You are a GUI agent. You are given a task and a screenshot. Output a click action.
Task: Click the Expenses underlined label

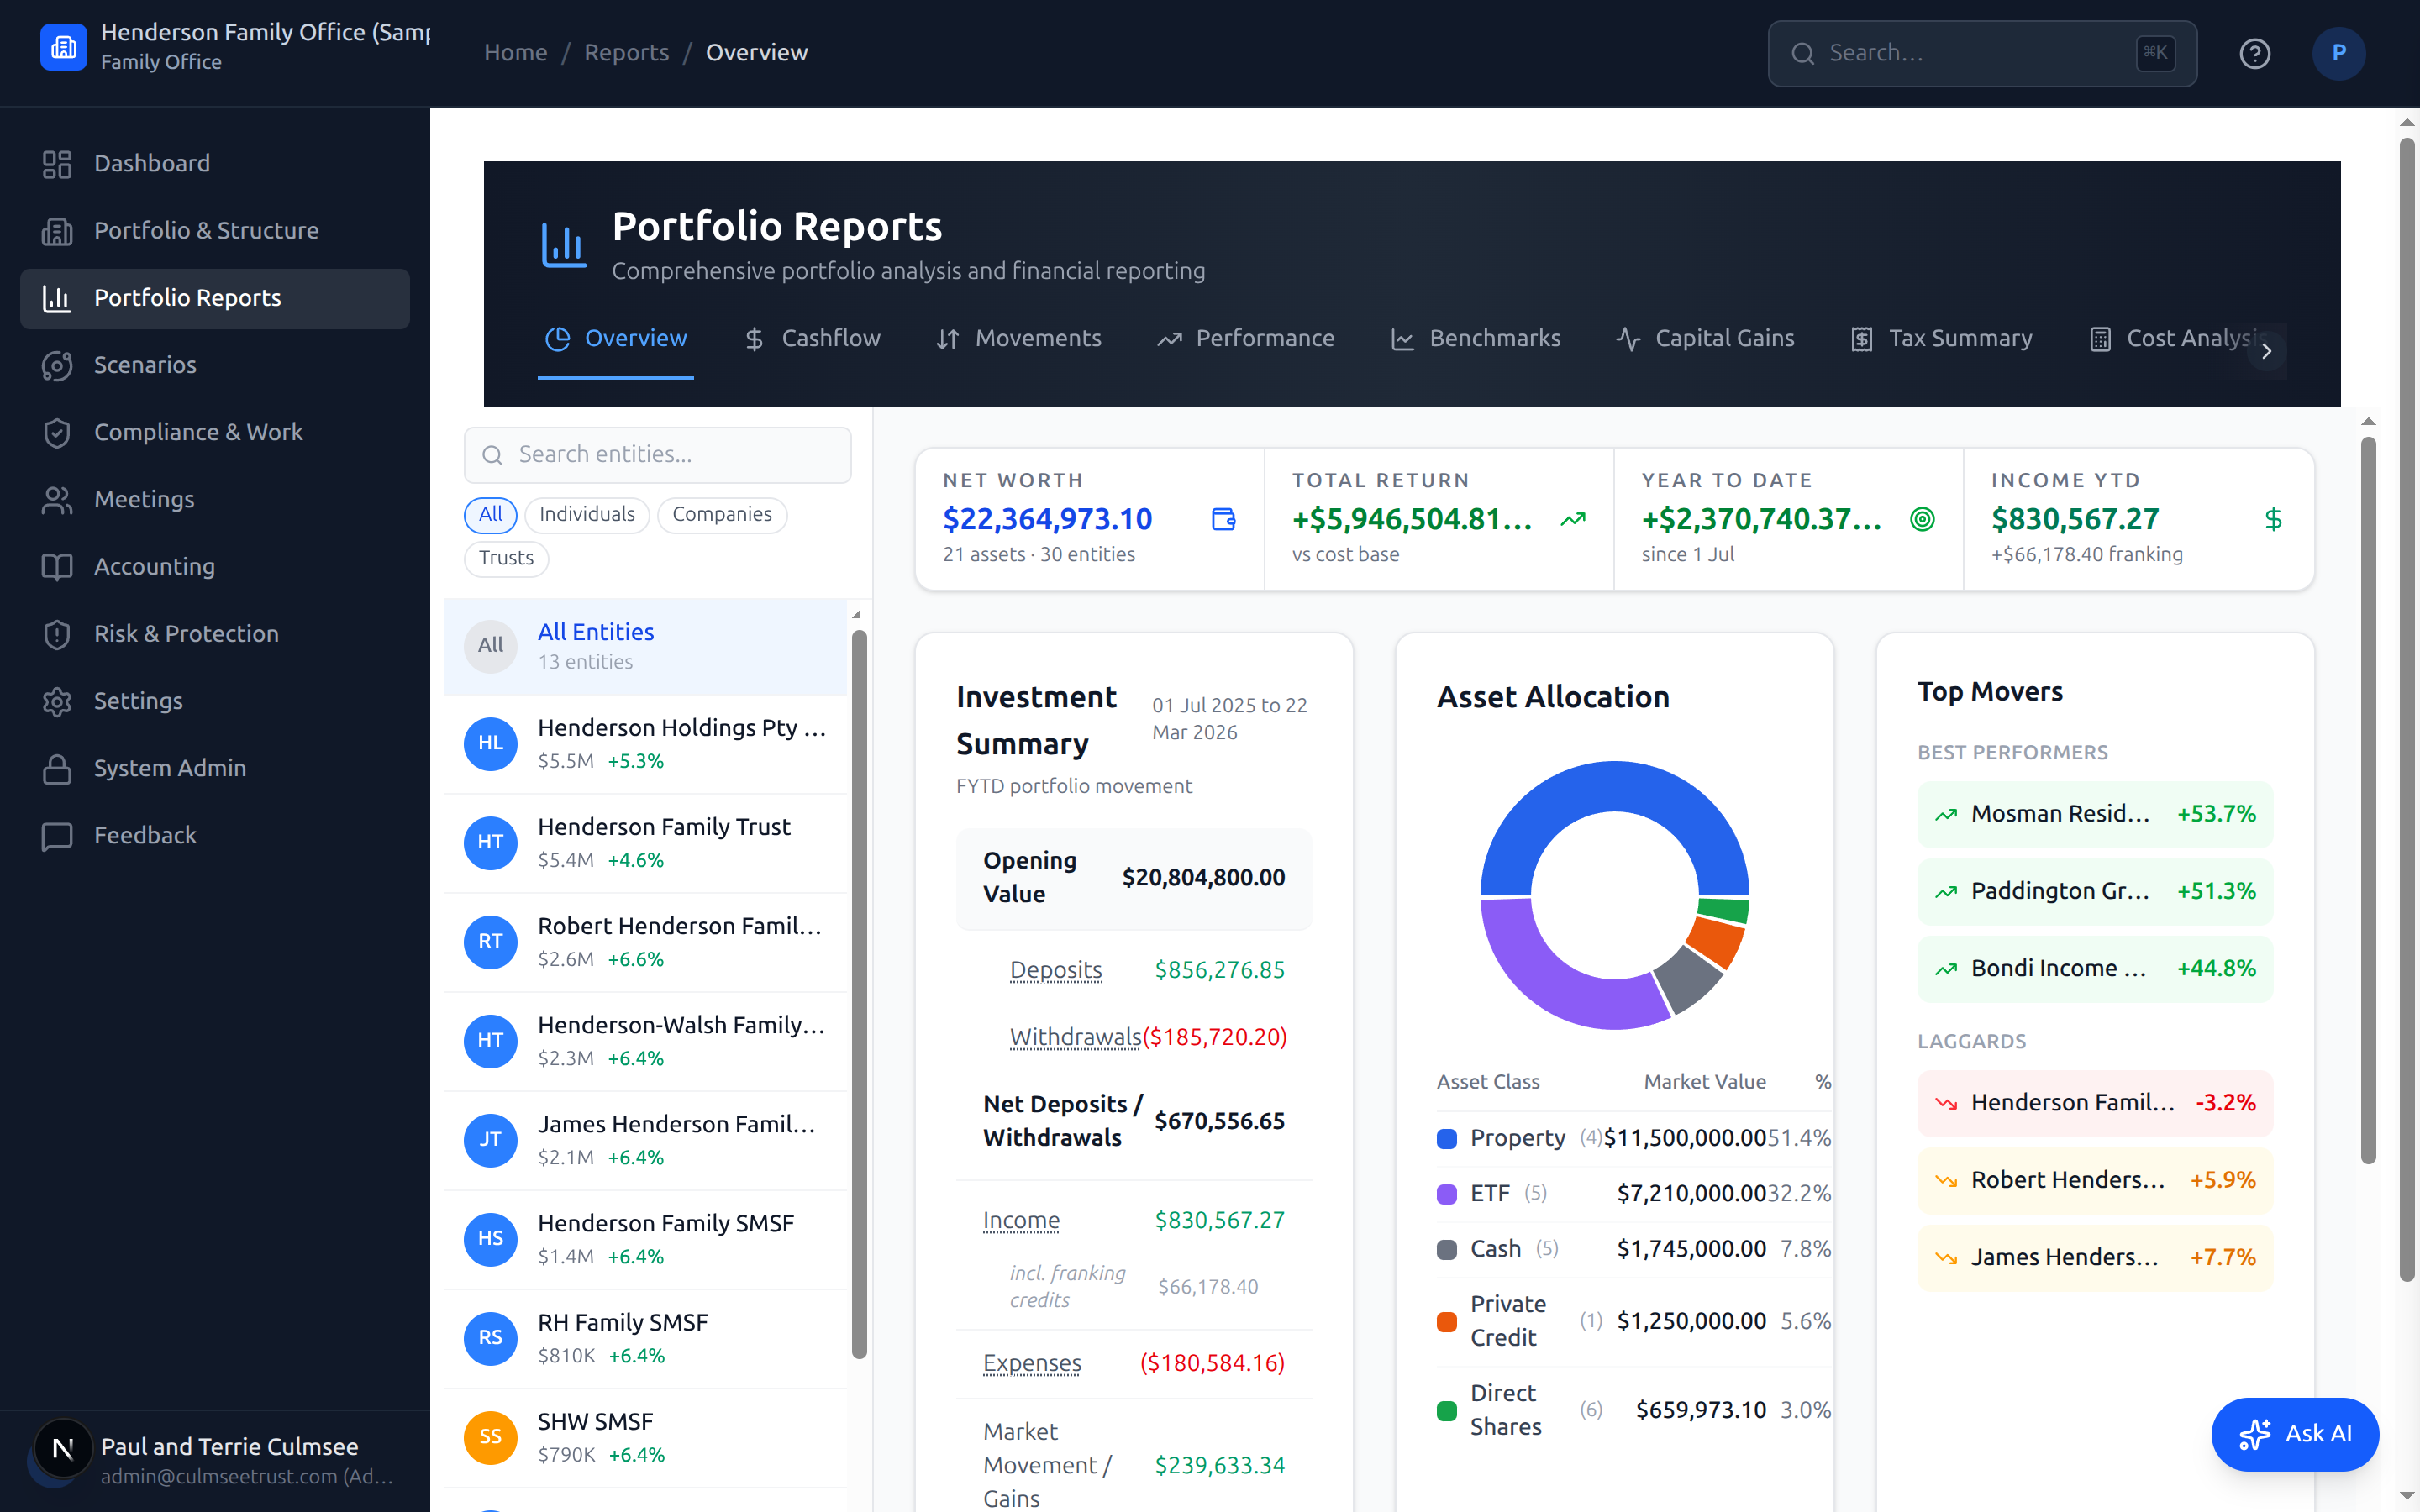pyautogui.click(x=1032, y=1363)
